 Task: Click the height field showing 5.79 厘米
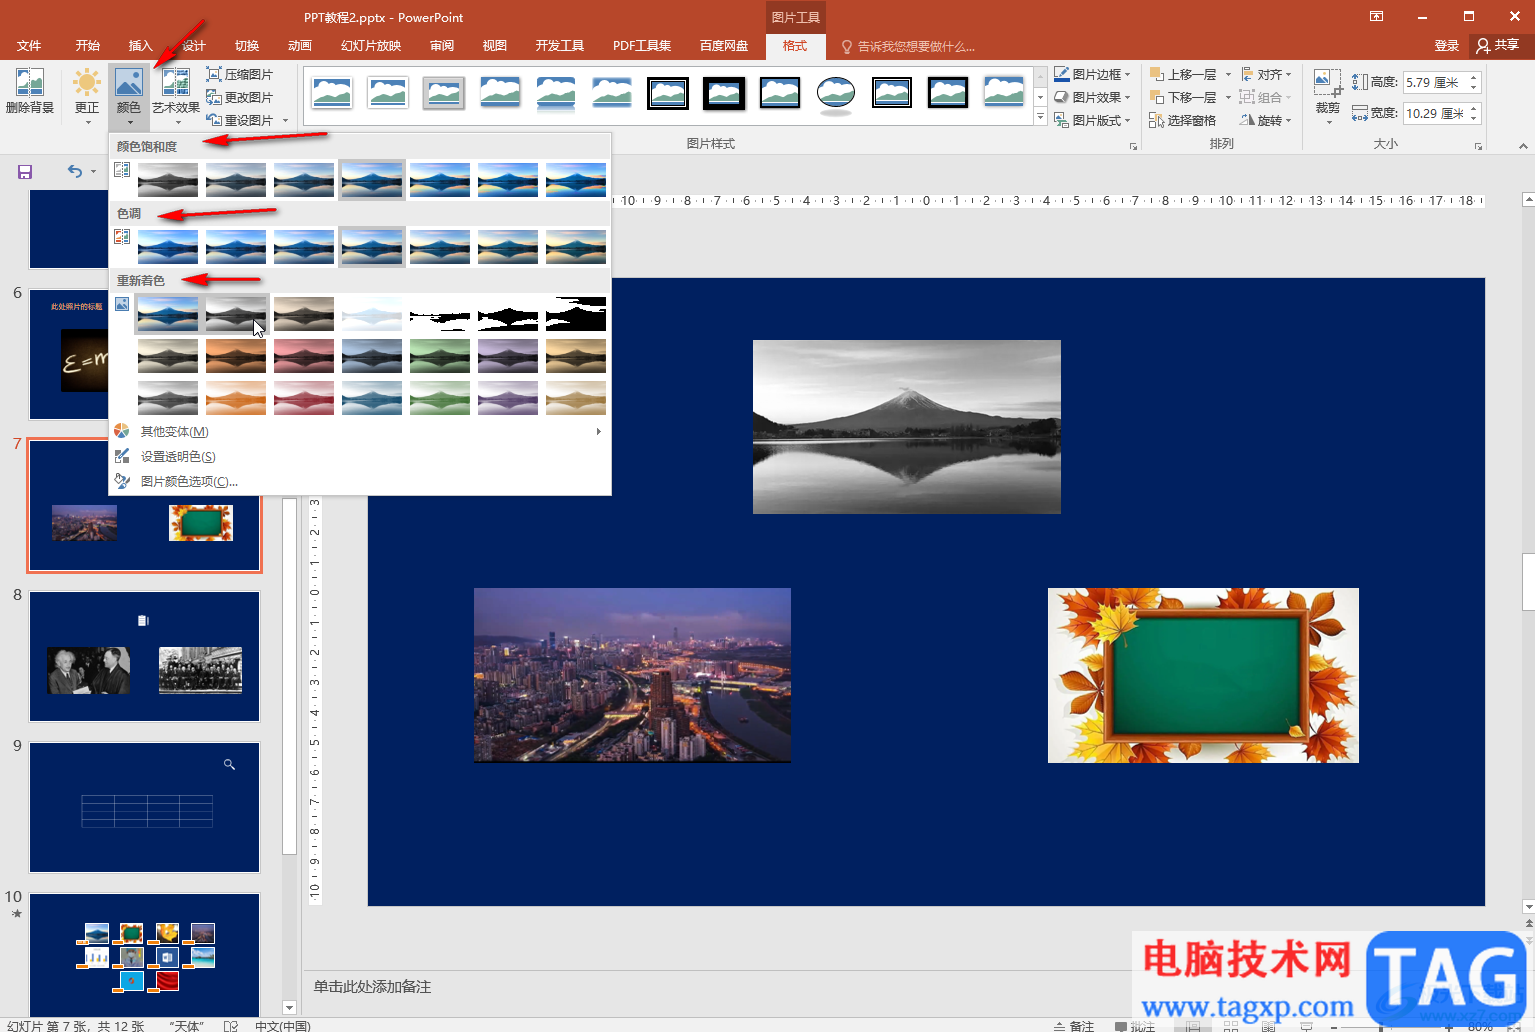point(1435,83)
